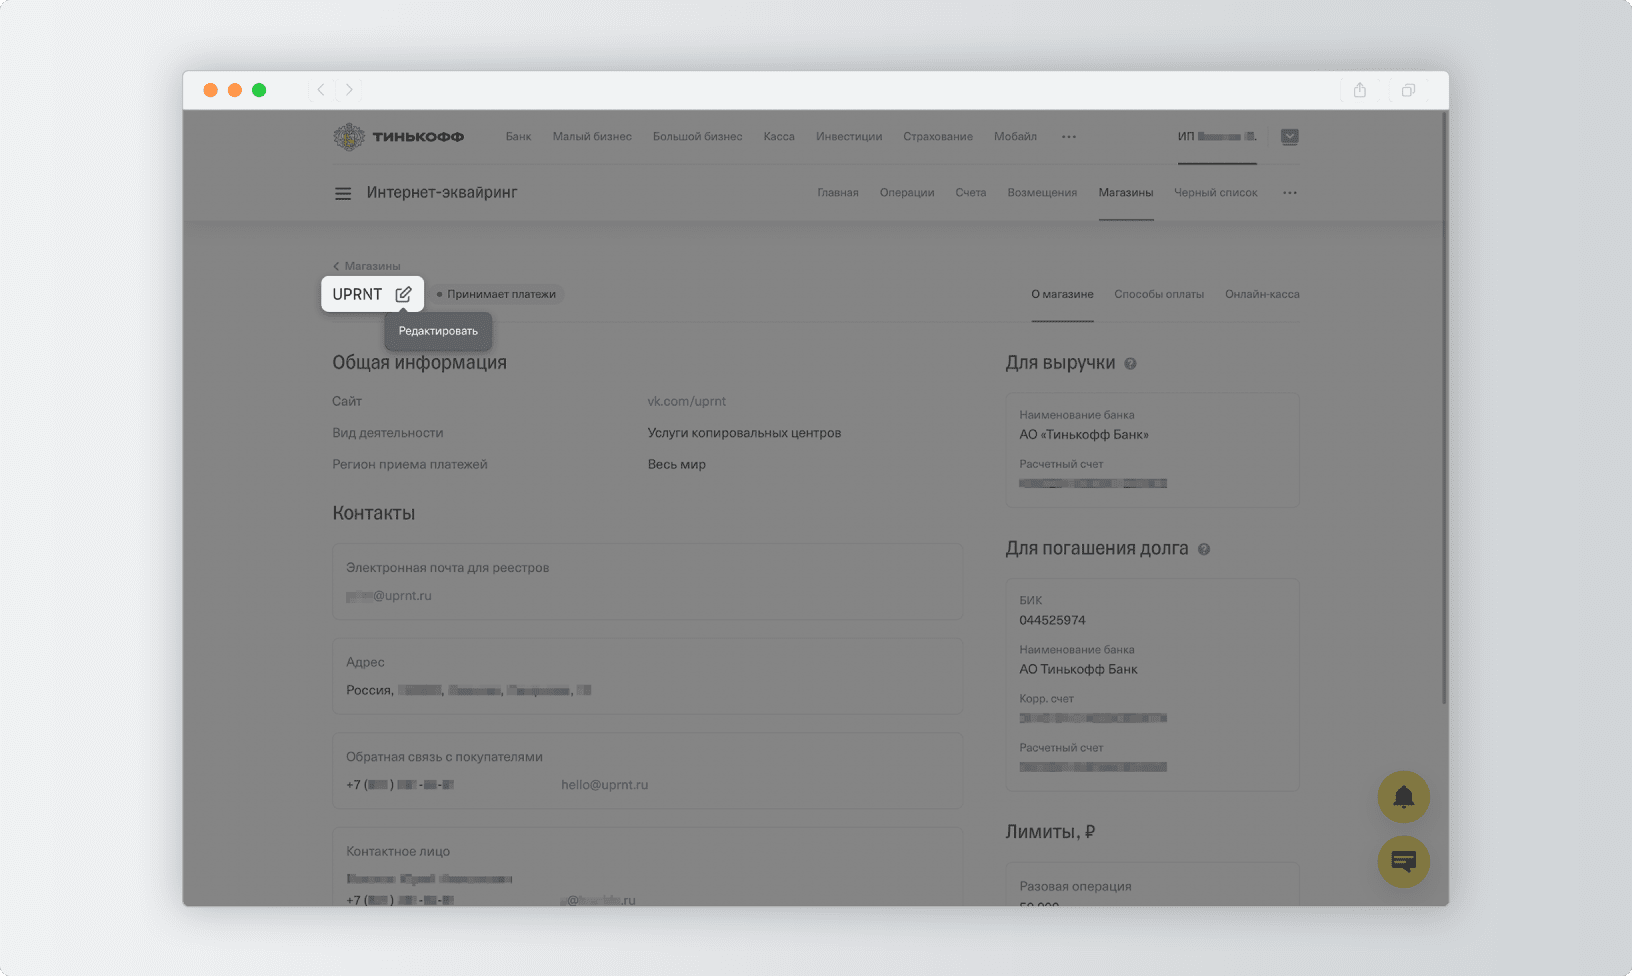1632x976 pixels.
Task: Open Малый бизнес section
Action: pyautogui.click(x=592, y=137)
